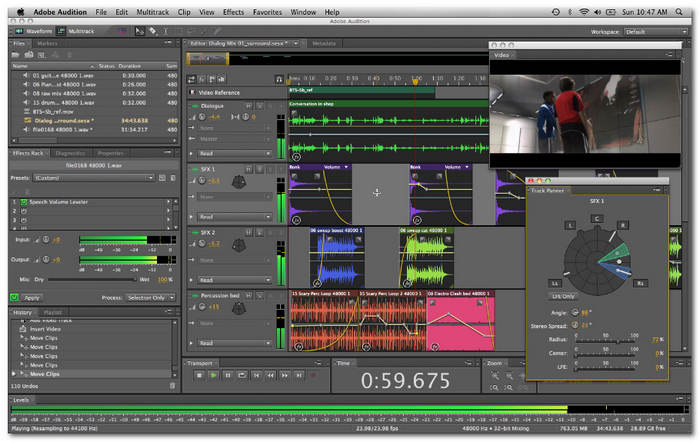Click the import file icon in Files panel
The image size is (700, 442).
[x=29, y=55]
